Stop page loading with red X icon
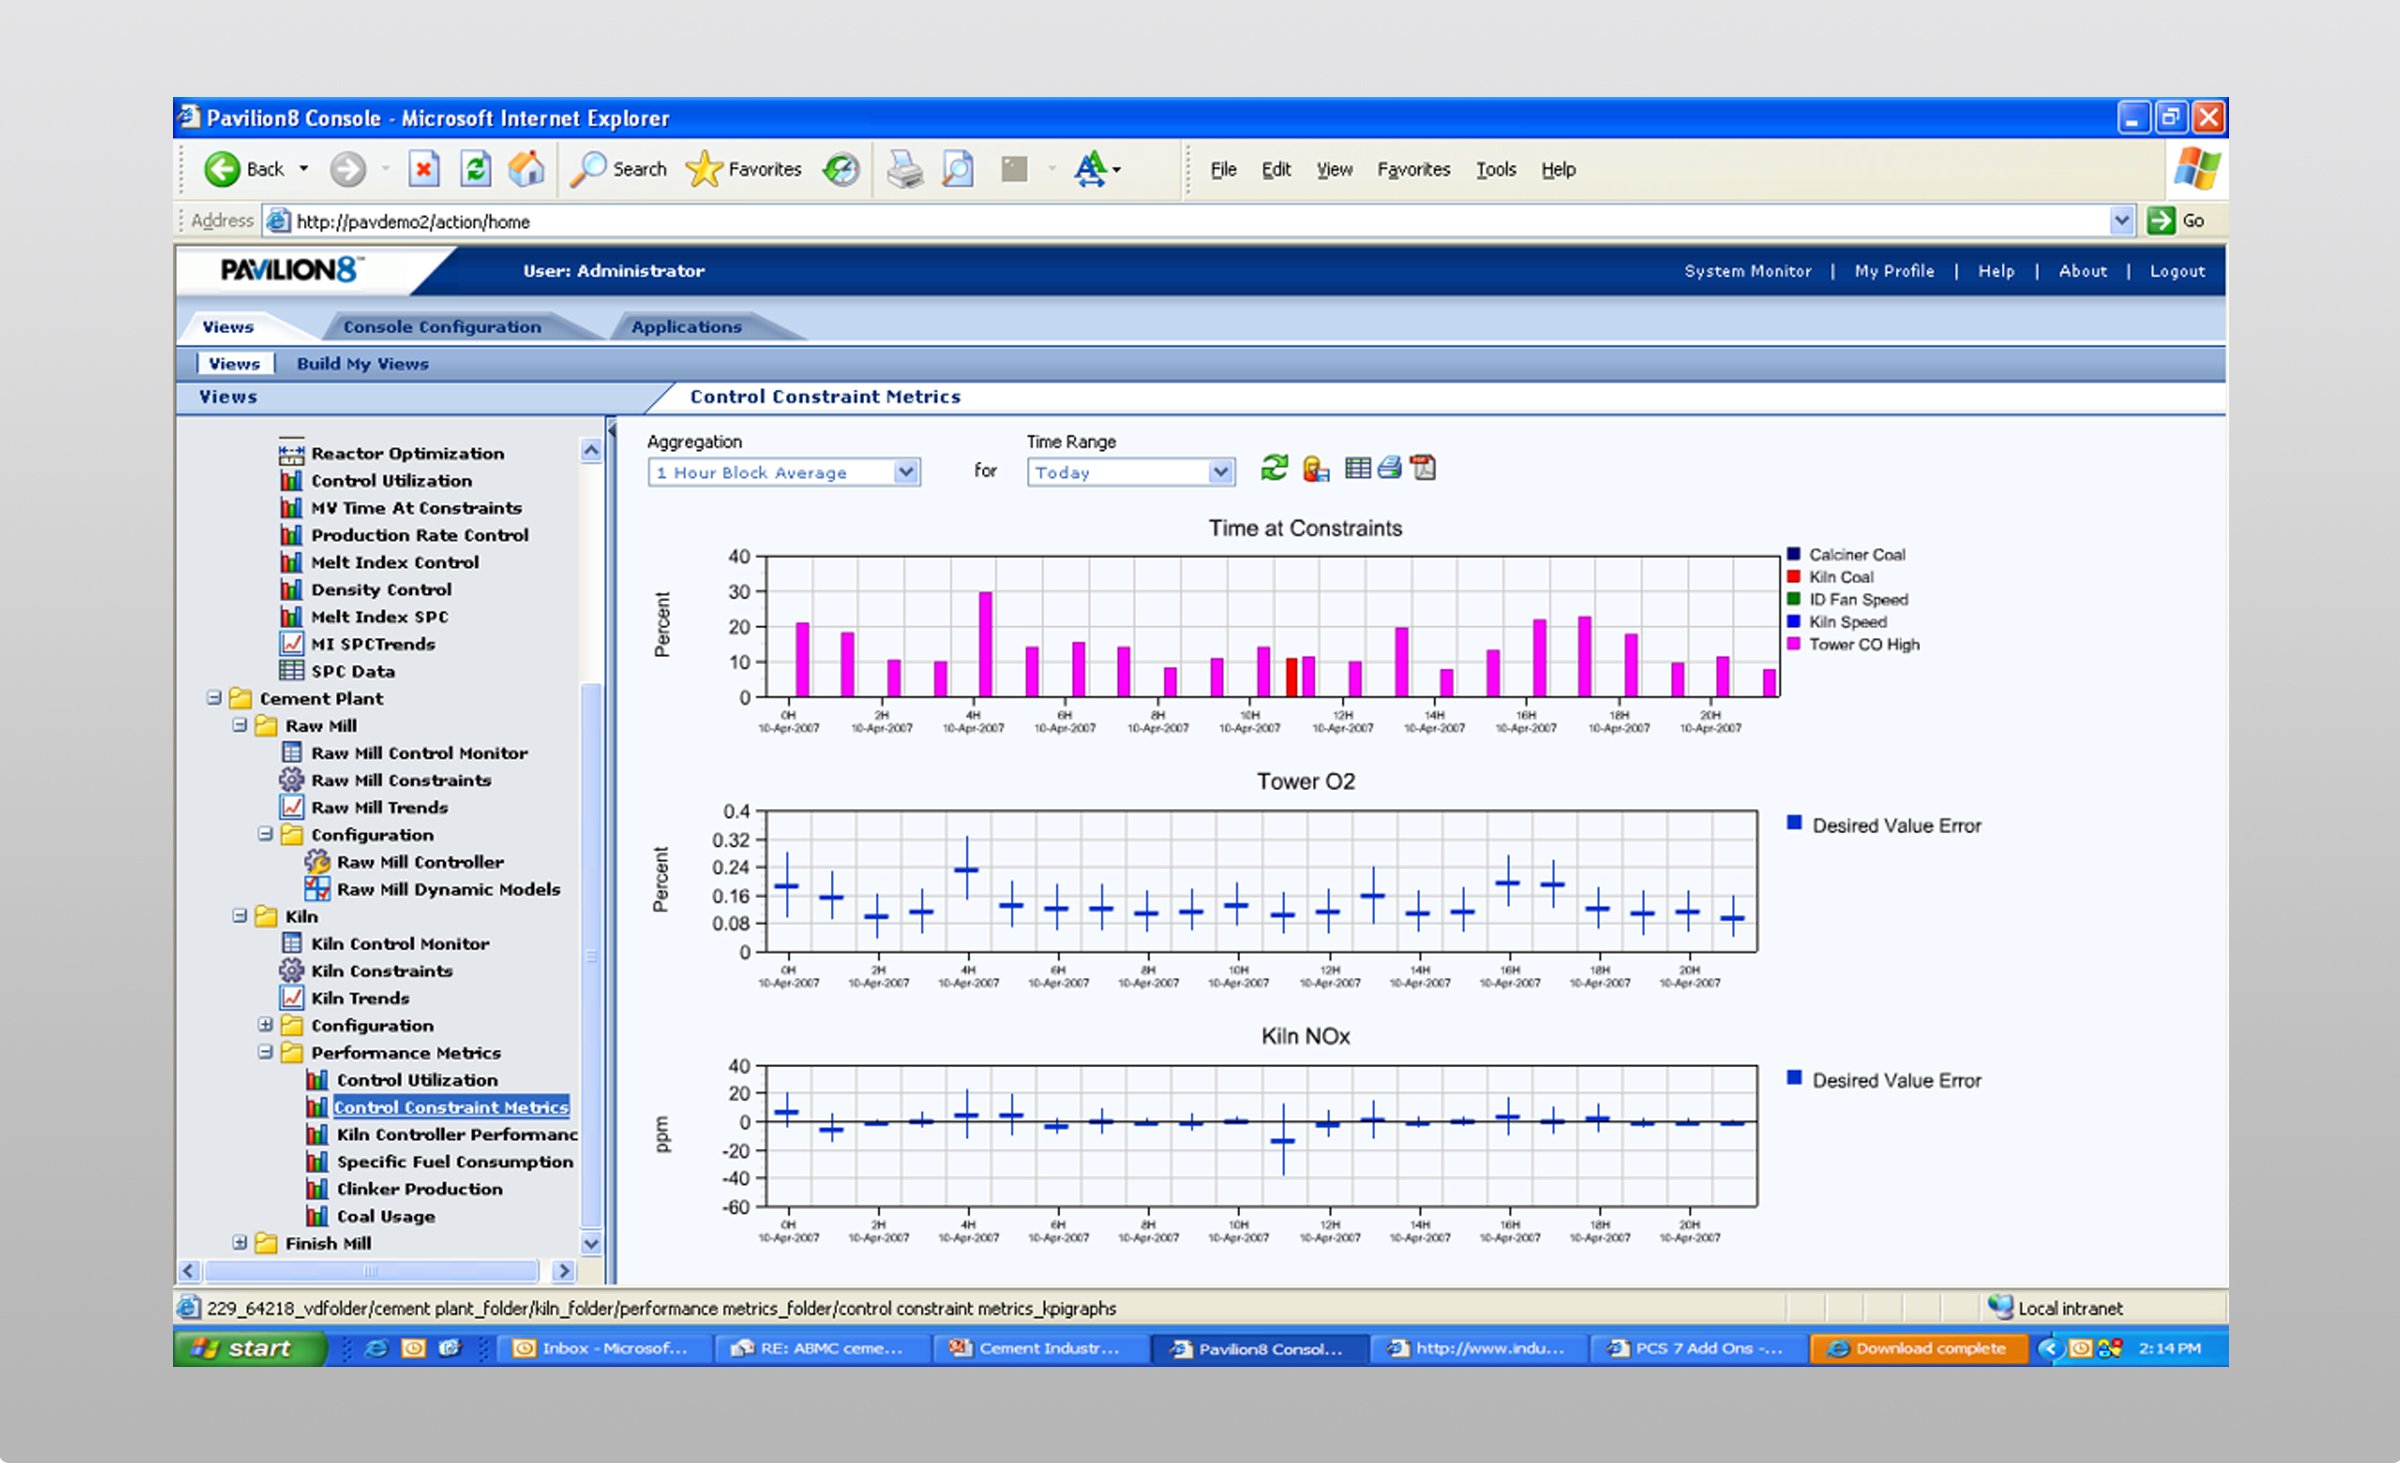2400x1463 pixels. (424, 169)
